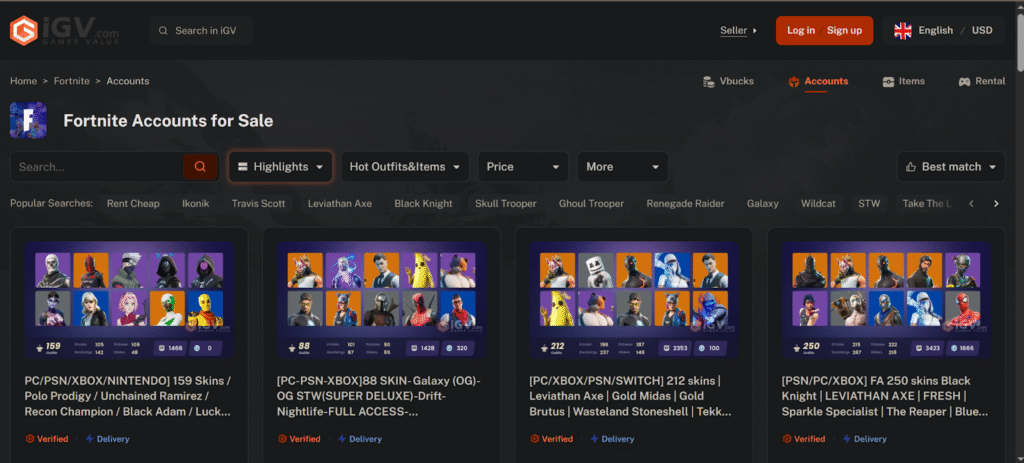Click the orange search magnifier button

pos(200,167)
